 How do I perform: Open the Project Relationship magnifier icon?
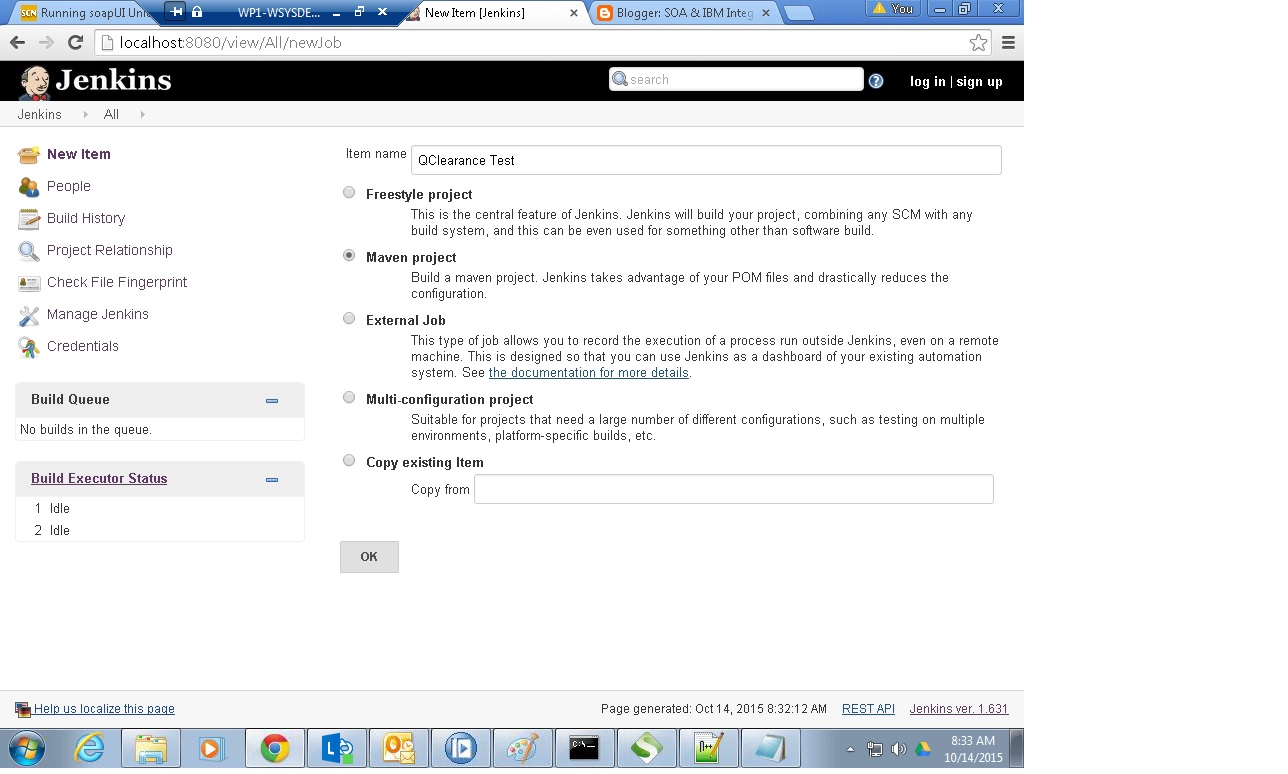click(x=29, y=251)
